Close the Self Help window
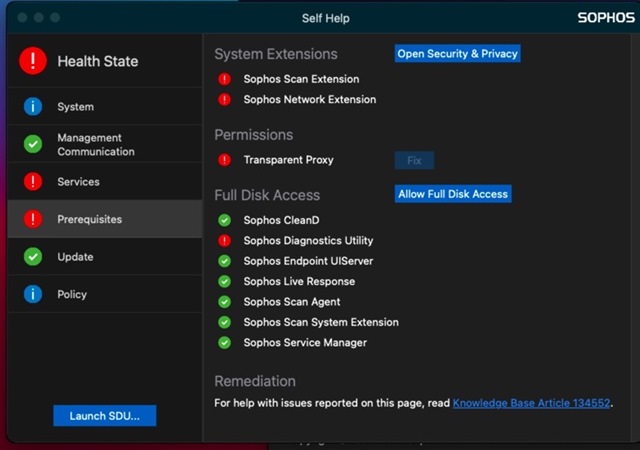The height and width of the screenshot is (450, 640). point(22,18)
